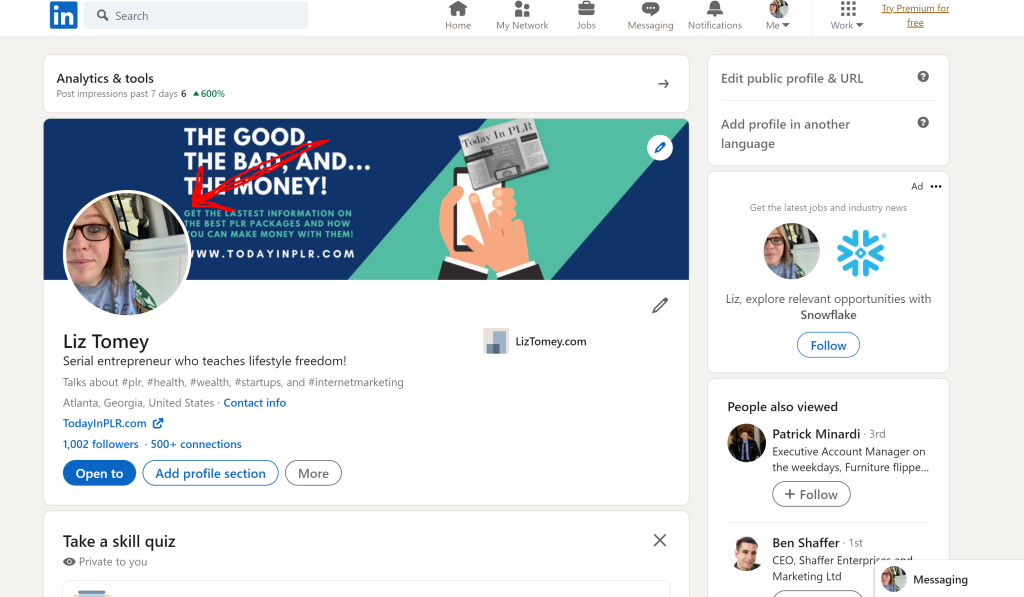1024x597 pixels.
Task: Click Liz Tomey's profile photo
Action: (127, 253)
